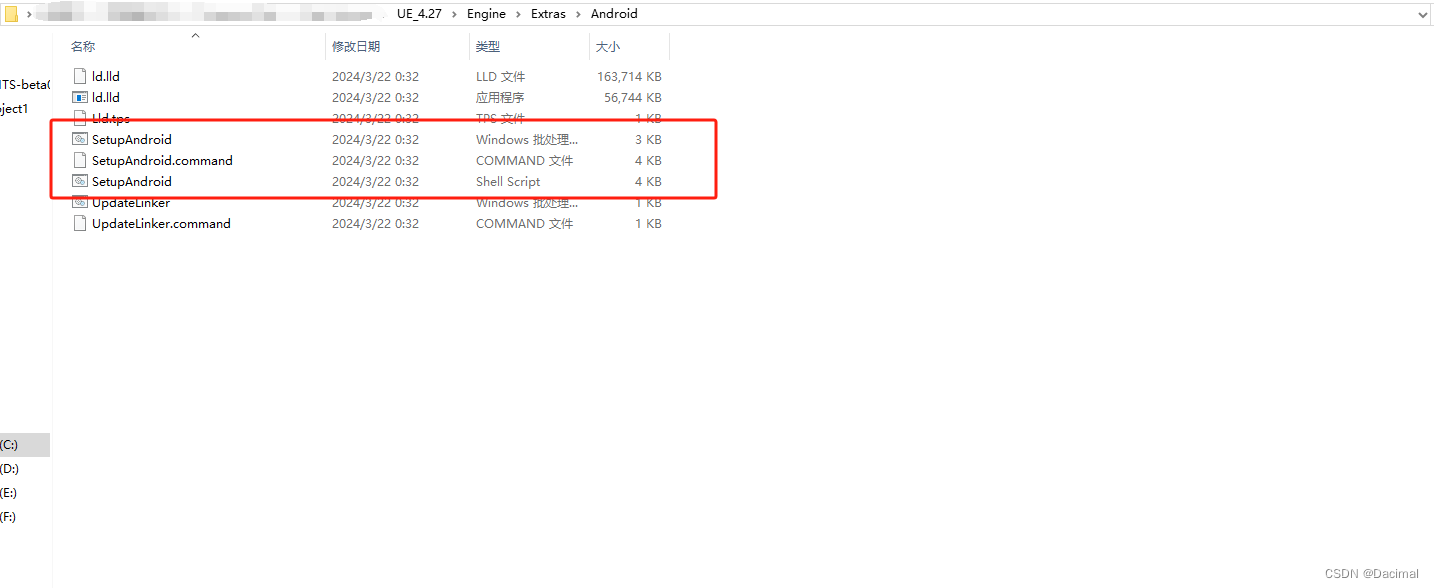This screenshot has height=588, width=1434.
Task: Click the Windows 批处理 type of the 3 KB SetupAndroid row
Action: [526, 139]
